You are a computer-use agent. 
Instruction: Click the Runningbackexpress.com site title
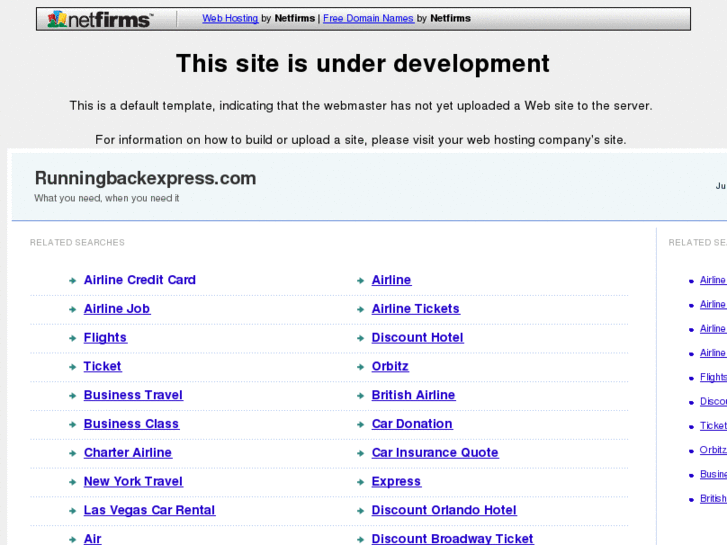(x=145, y=178)
